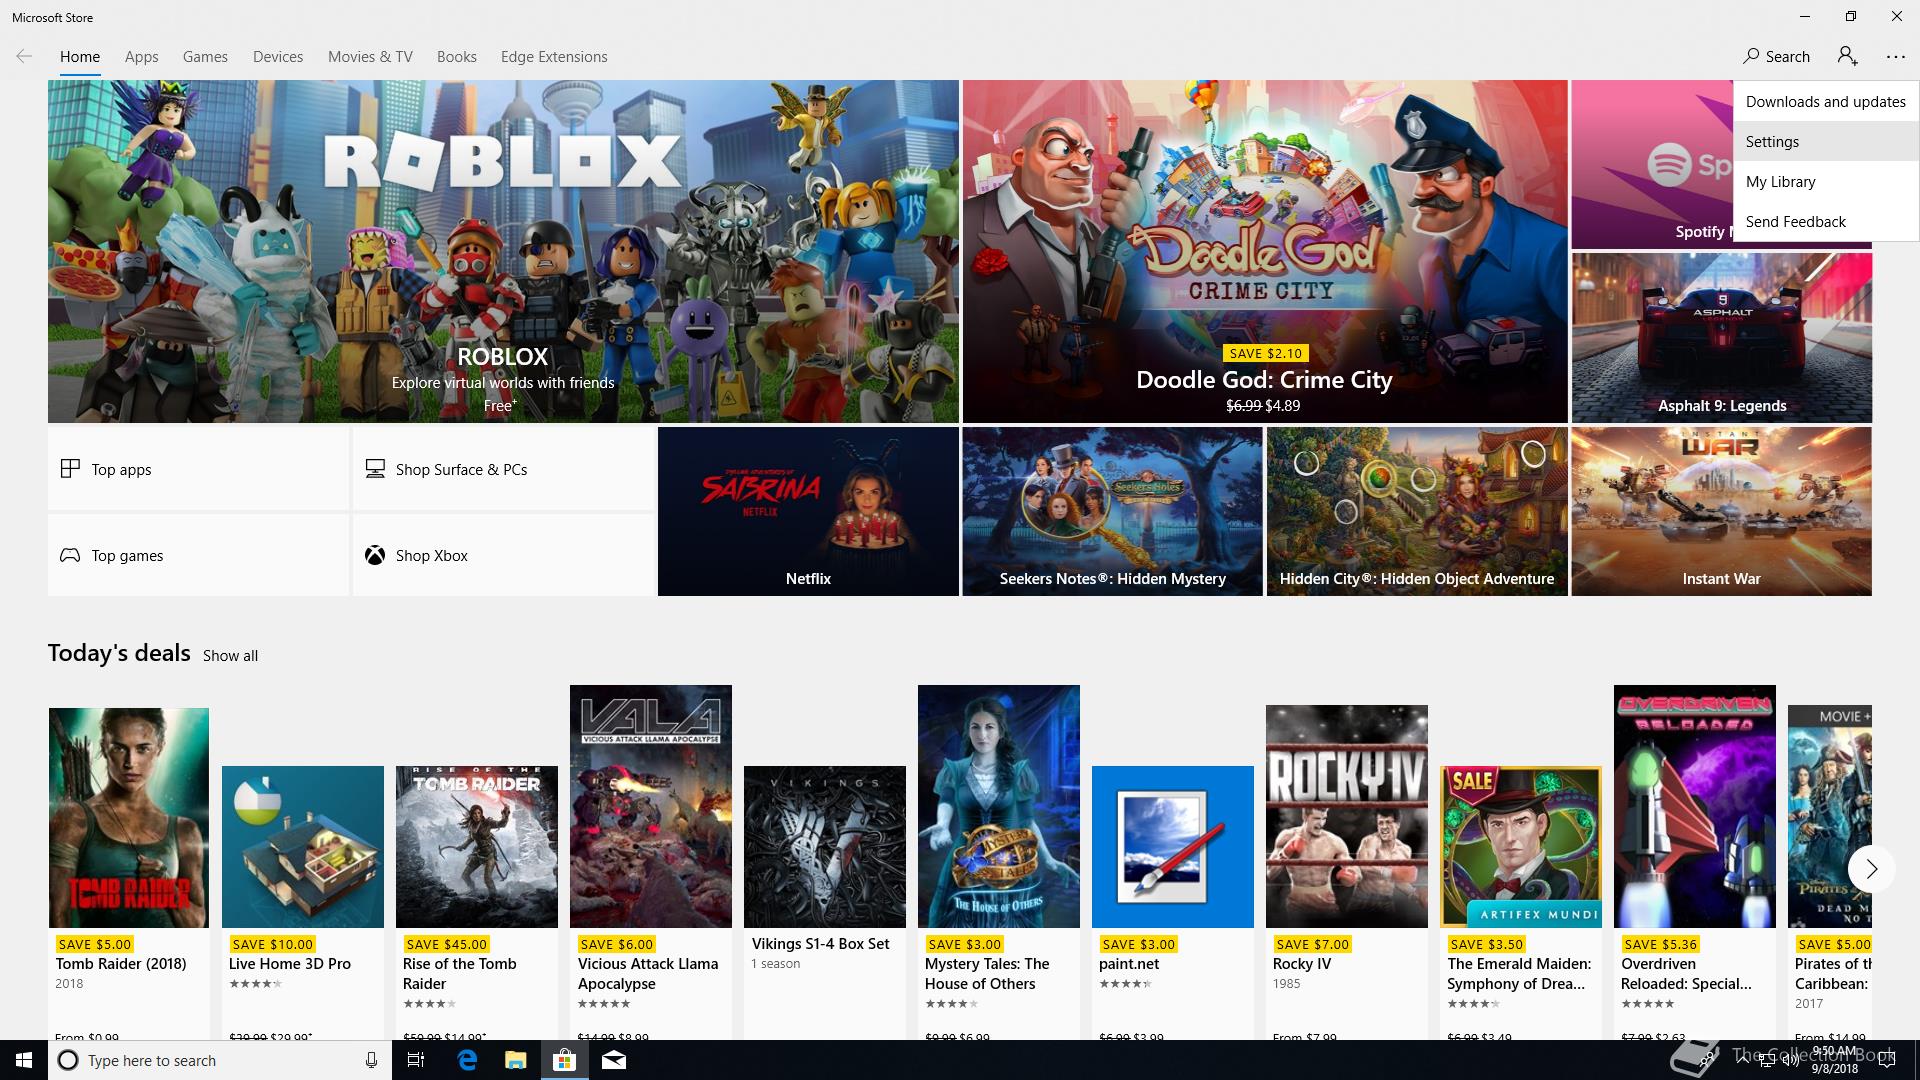Click the Today's deals heading

click(x=119, y=653)
